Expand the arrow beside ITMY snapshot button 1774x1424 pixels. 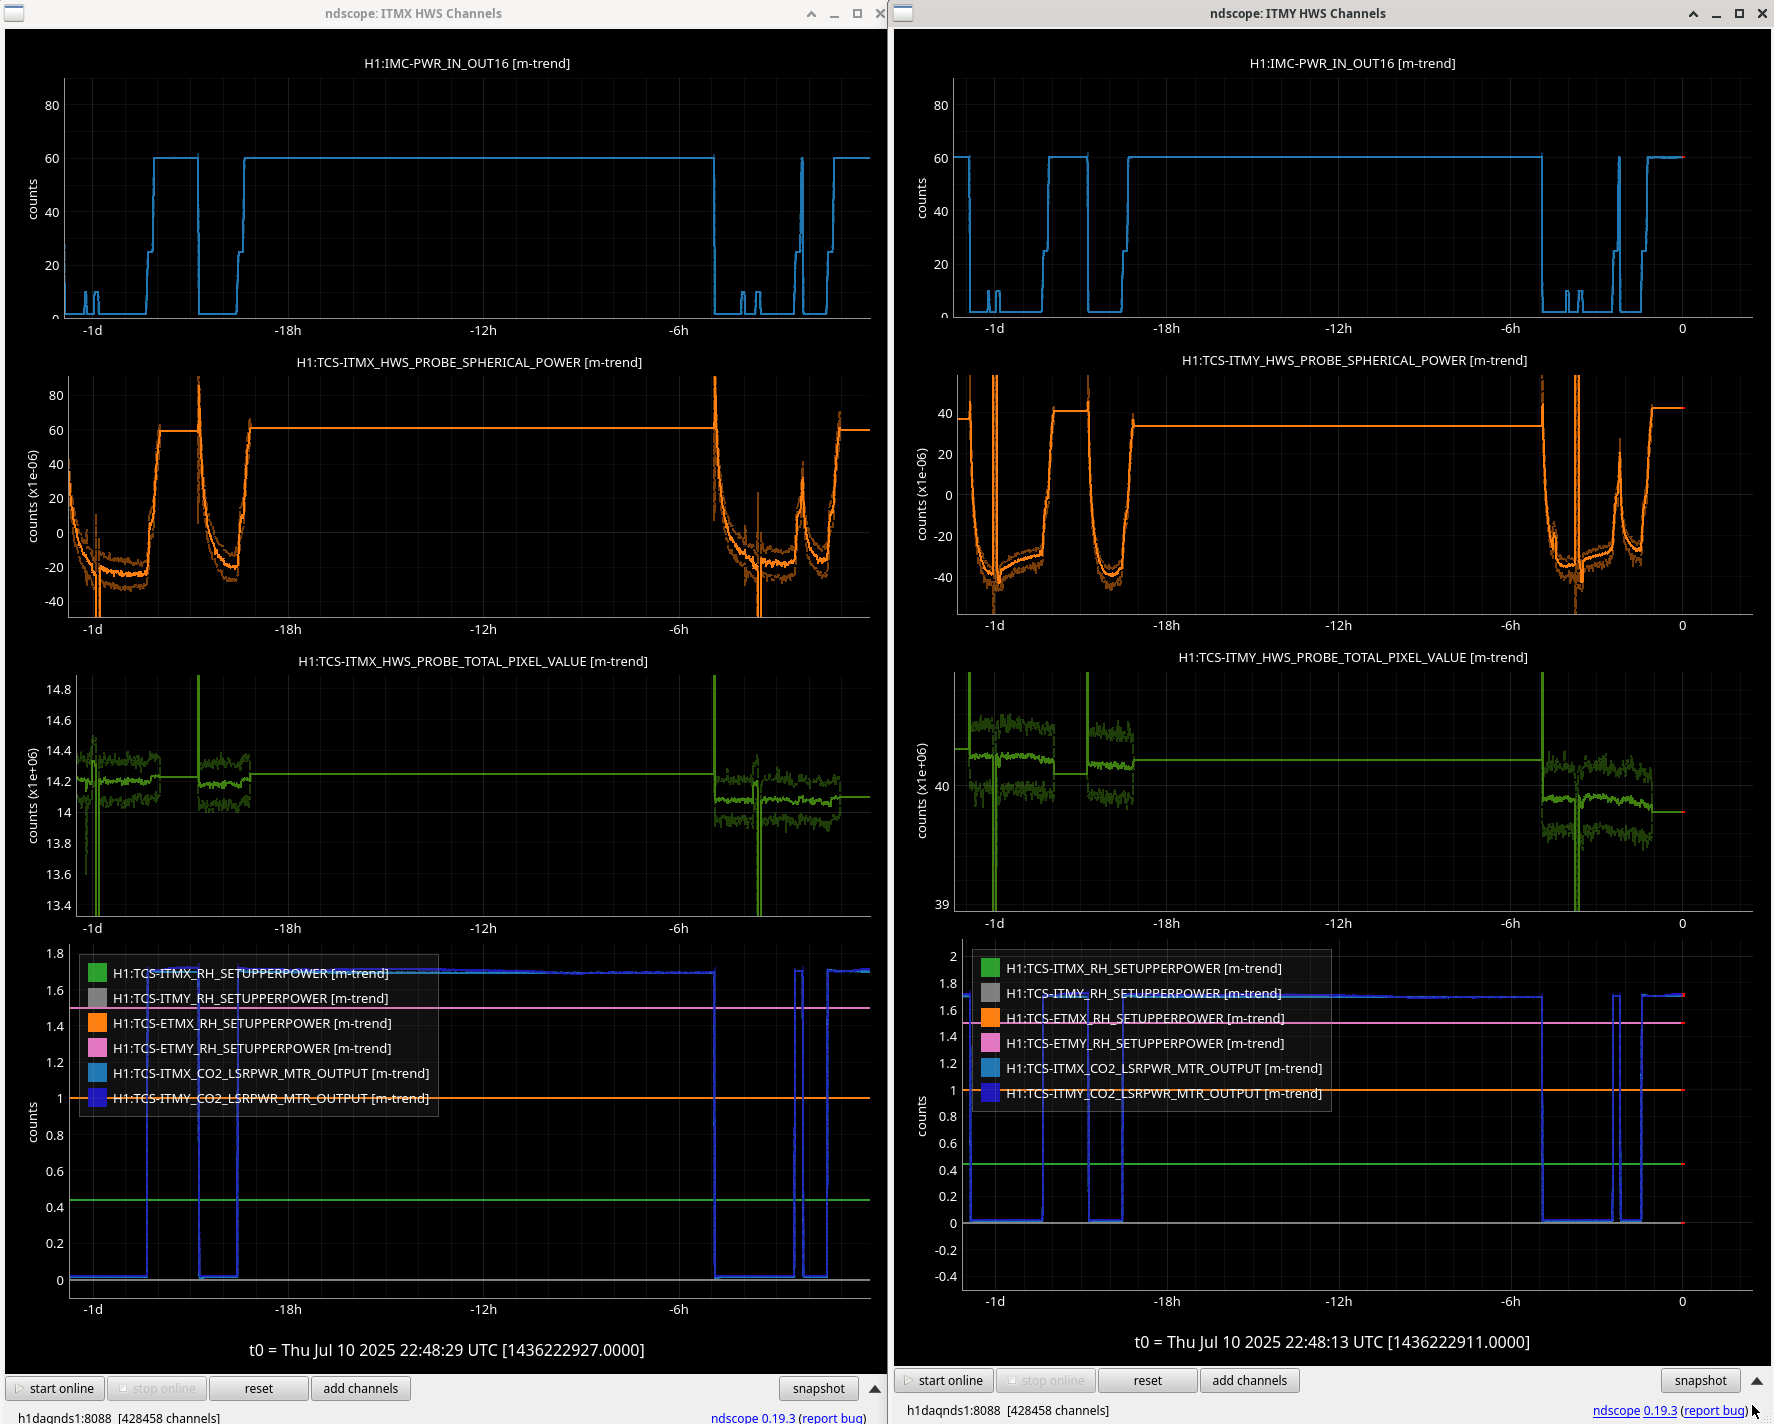1757,1380
